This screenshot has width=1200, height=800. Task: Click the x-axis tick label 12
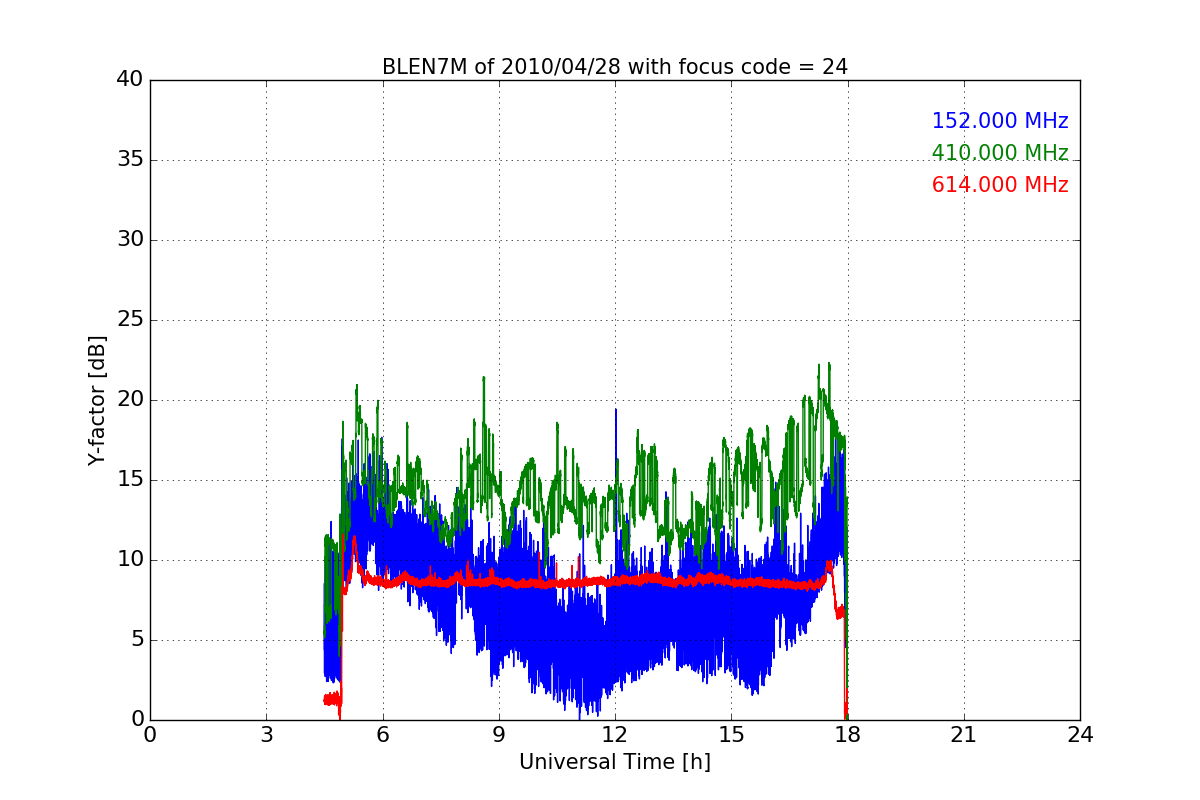tap(615, 735)
